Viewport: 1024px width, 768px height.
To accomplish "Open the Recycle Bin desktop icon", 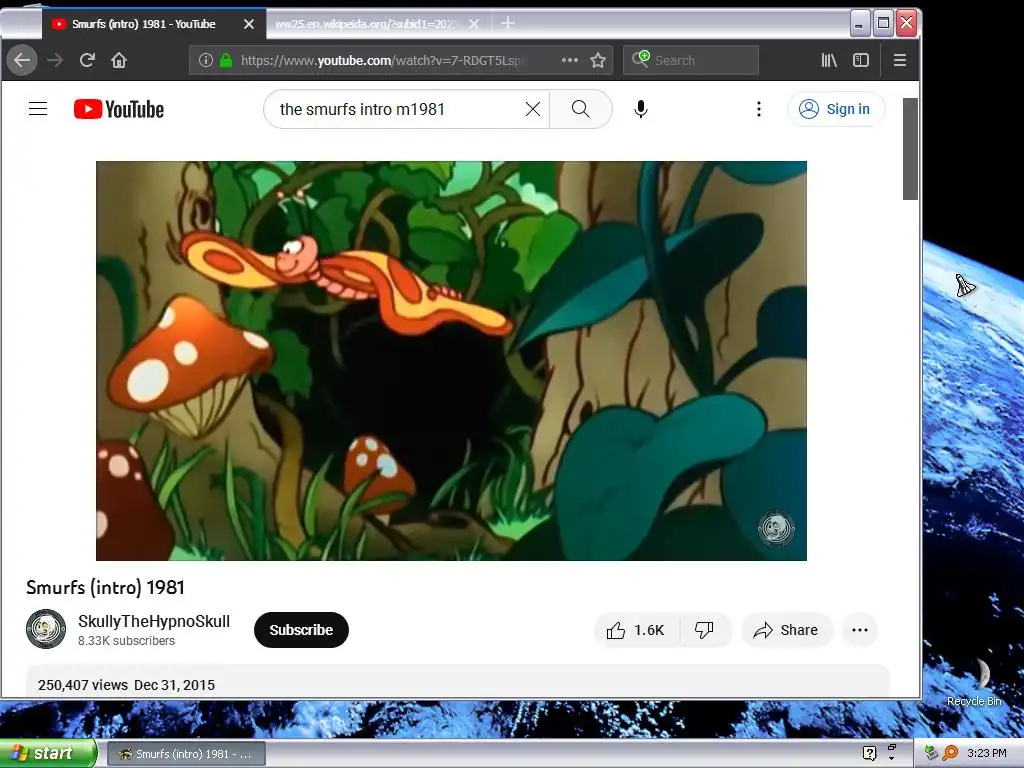I will [x=974, y=682].
